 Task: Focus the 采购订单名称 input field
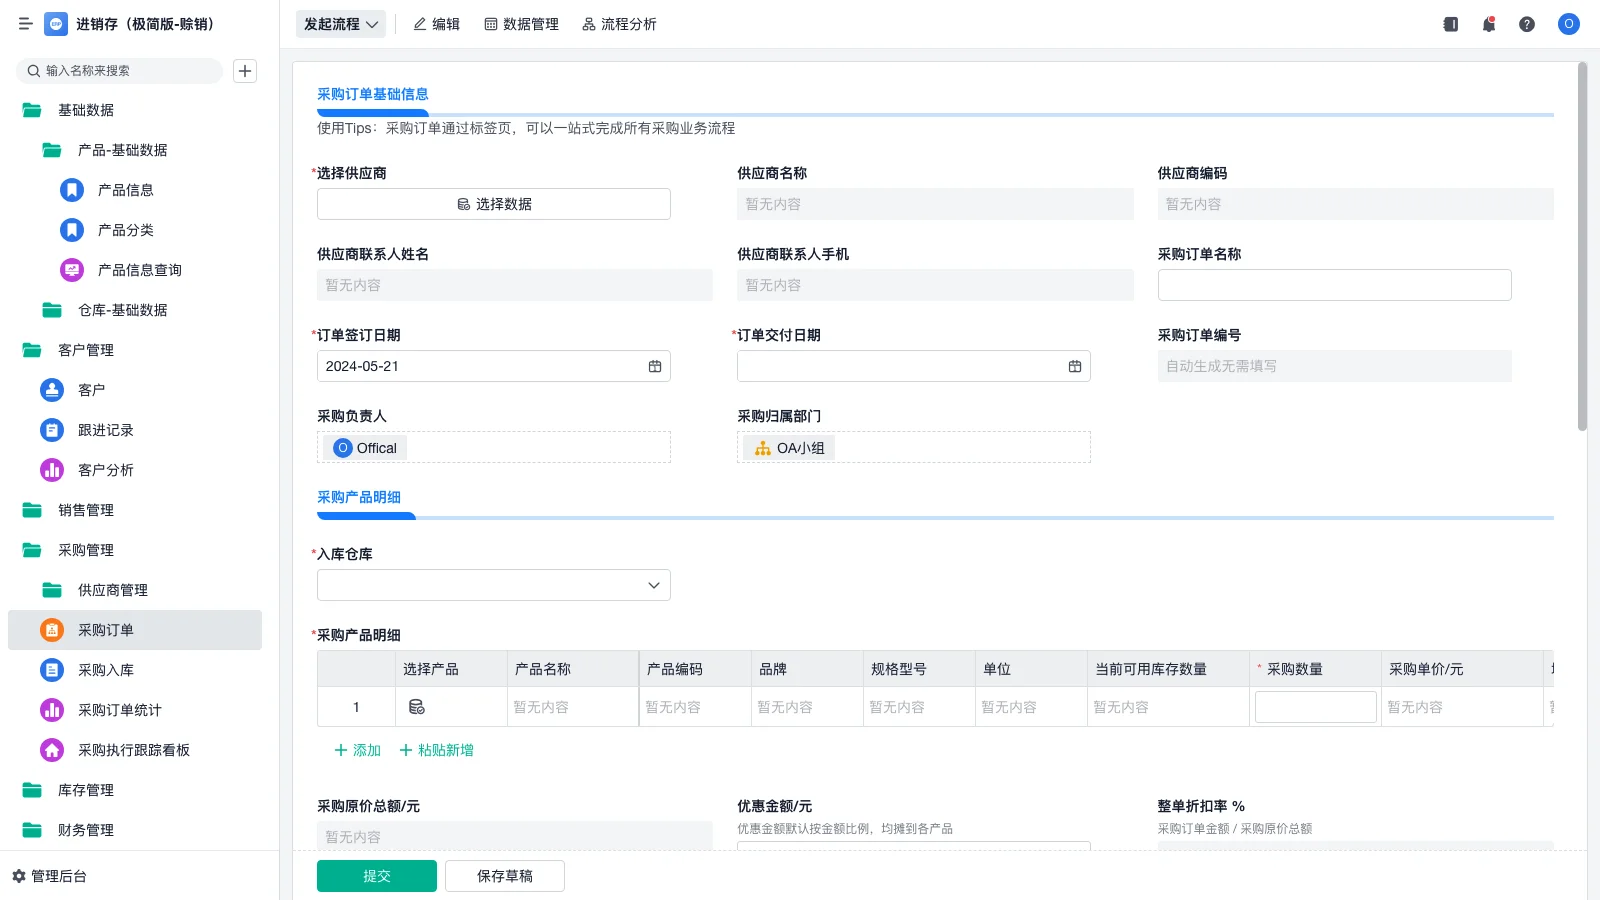point(1335,285)
